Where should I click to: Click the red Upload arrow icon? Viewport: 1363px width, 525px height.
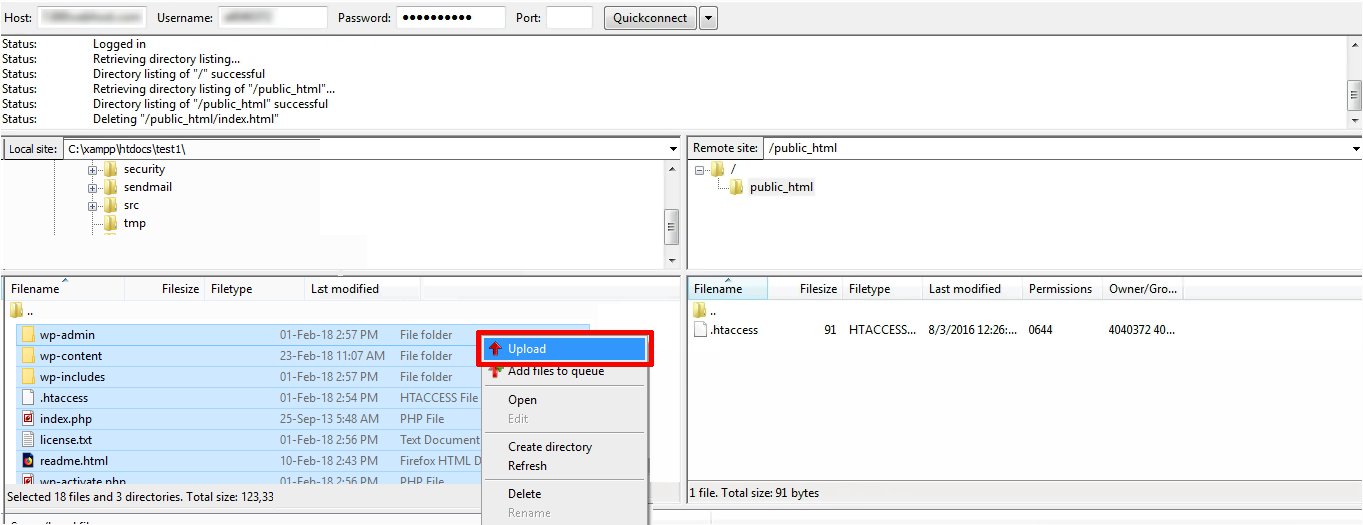point(495,349)
